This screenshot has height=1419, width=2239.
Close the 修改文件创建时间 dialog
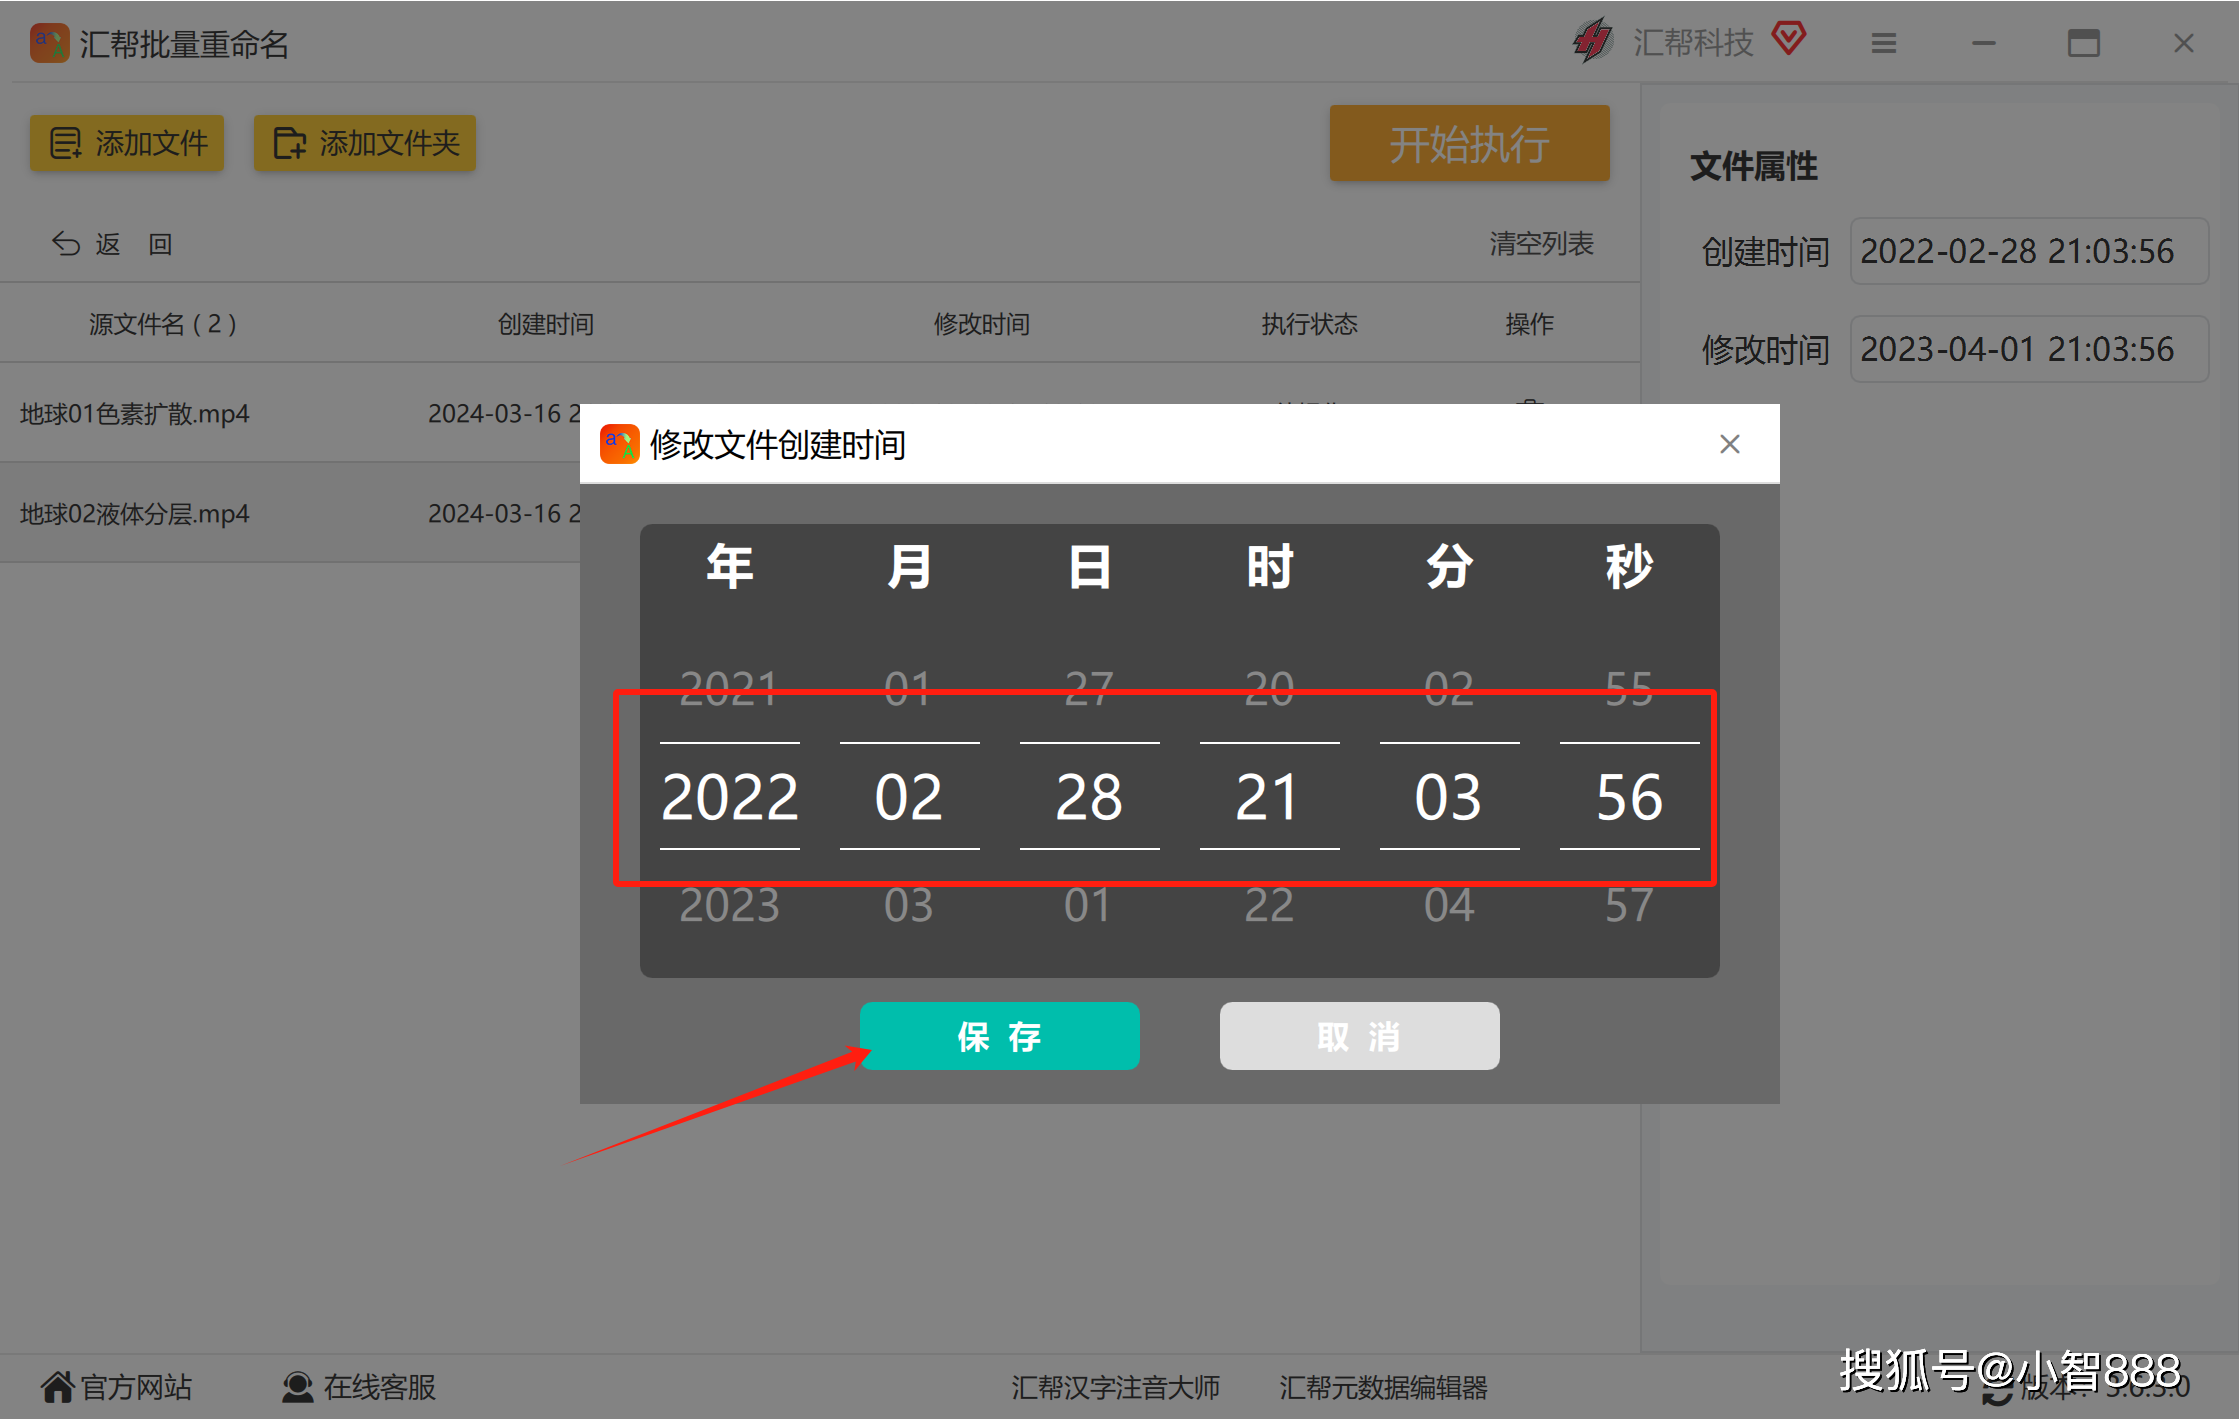[1730, 444]
